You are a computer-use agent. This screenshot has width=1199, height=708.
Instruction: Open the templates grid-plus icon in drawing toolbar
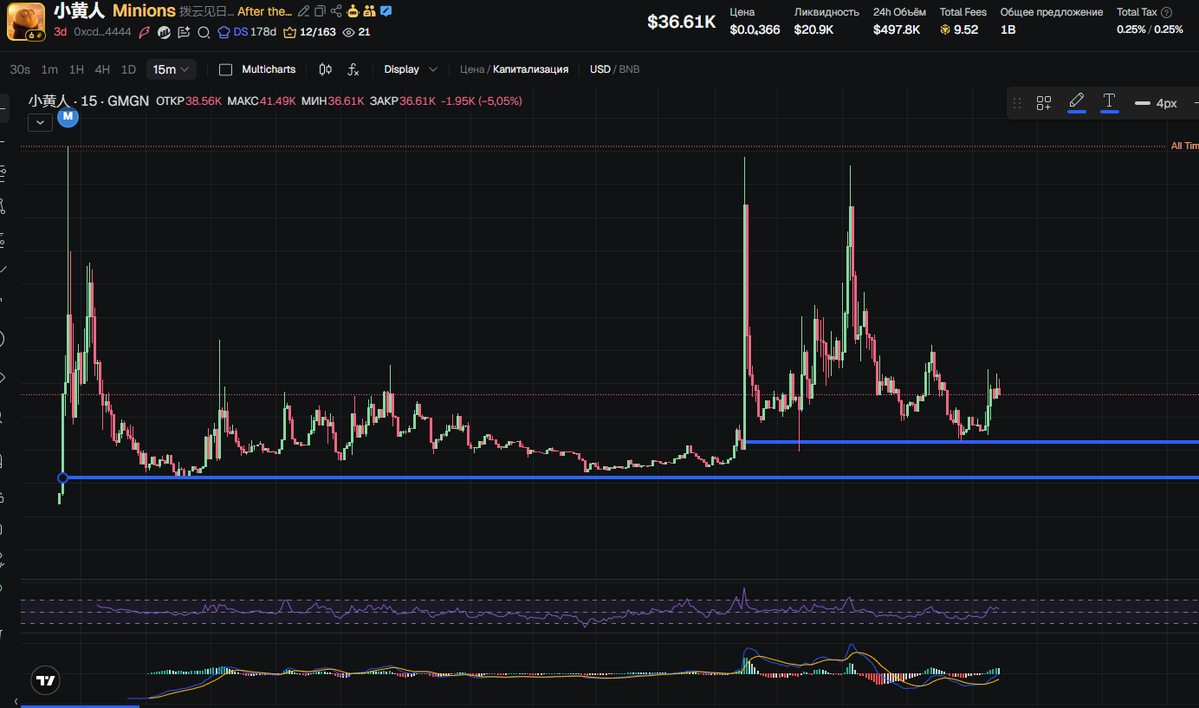click(x=1044, y=103)
